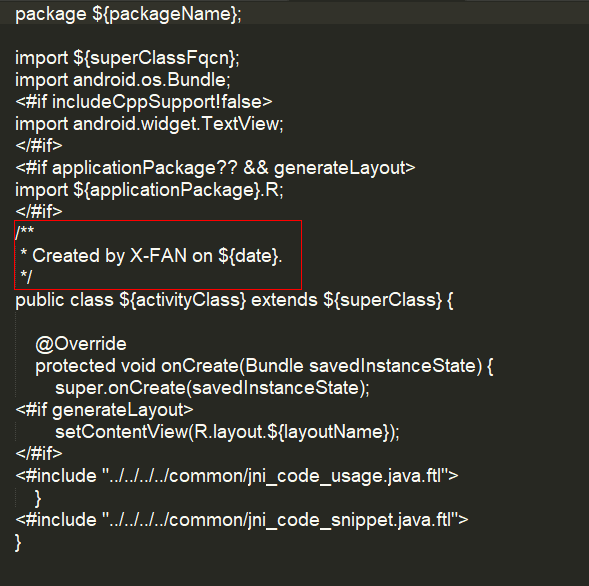This screenshot has width=589, height=586.
Task: Click the ${superClass} variable after extends
Action: pyautogui.click(x=383, y=300)
